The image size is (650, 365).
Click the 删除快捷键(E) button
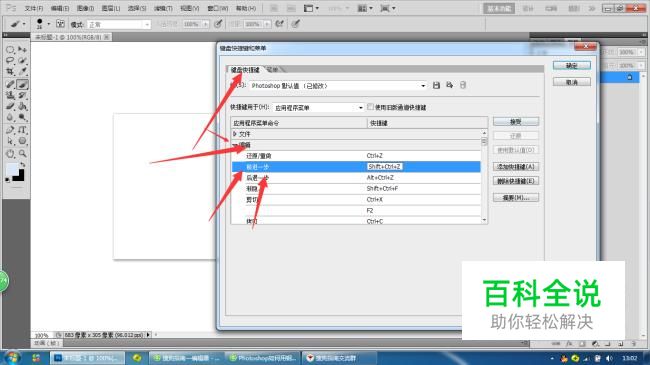click(516, 181)
